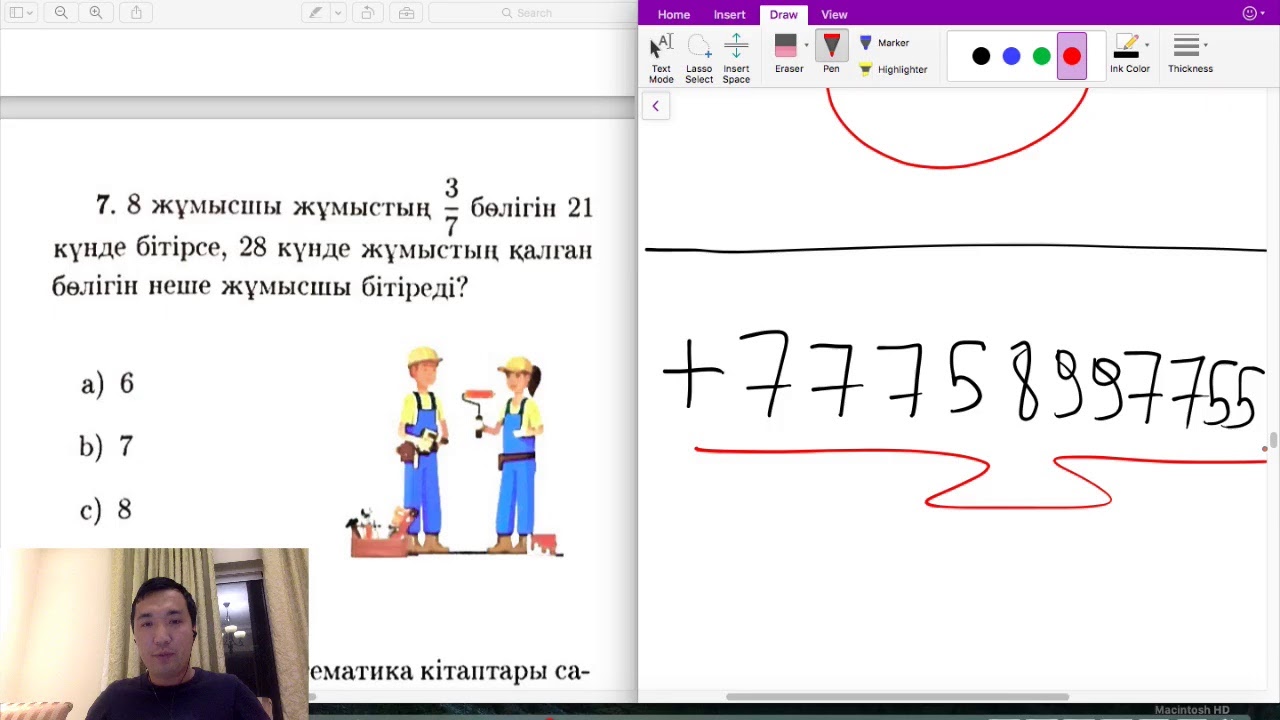Click the OneNote horizontal scrollbar
Viewport: 1280px width, 720px height.
coord(898,697)
